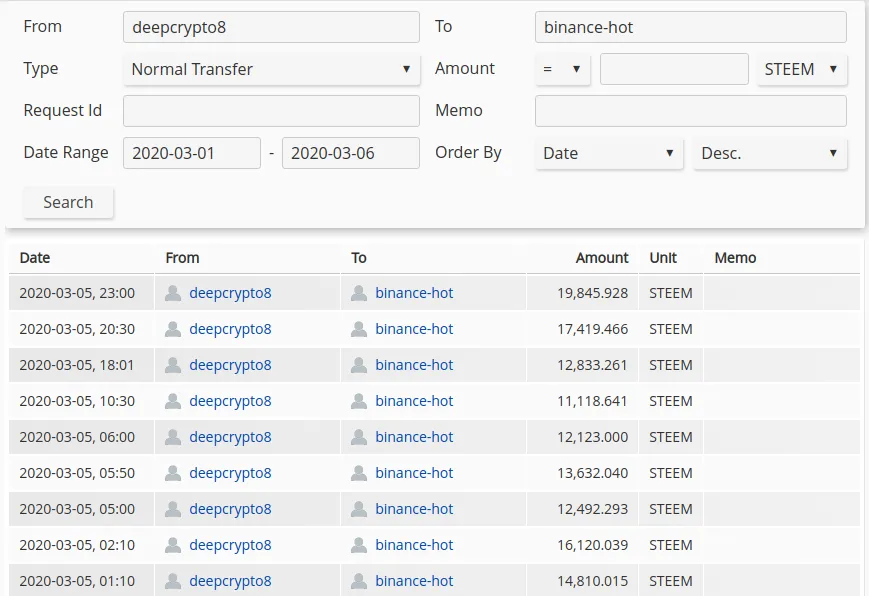Open deepcrypto8 link in the 18:01 row
This screenshot has width=869, height=596.
point(230,365)
